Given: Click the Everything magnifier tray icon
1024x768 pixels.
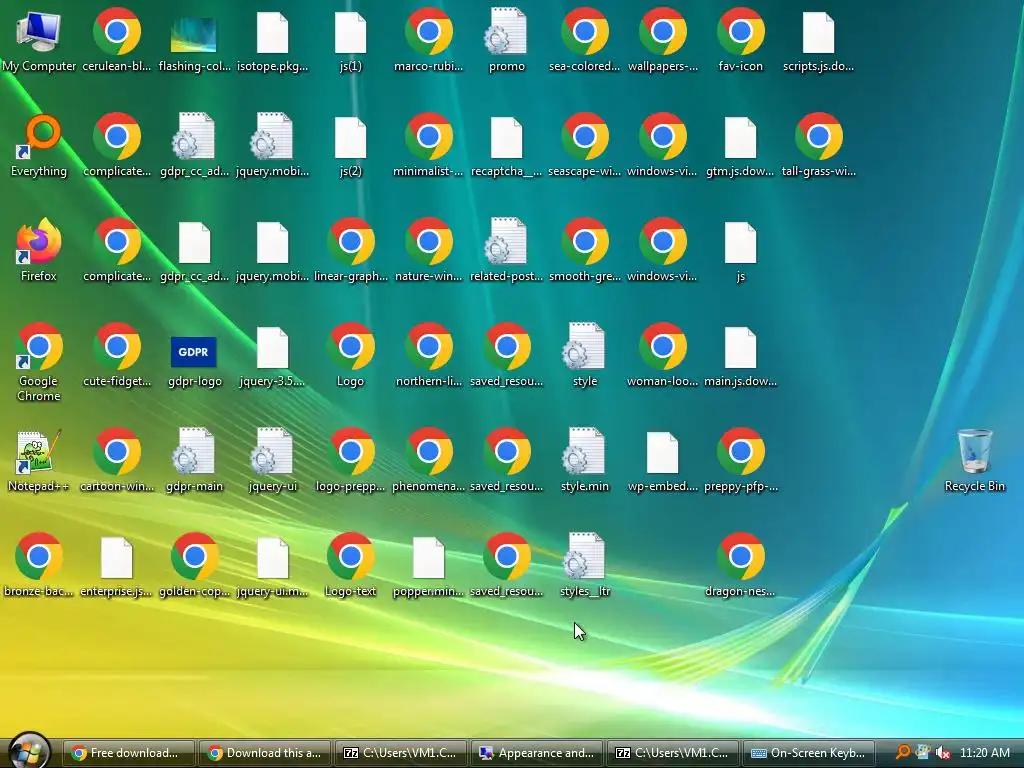Looking at the screenshot, I should (903, 752).
